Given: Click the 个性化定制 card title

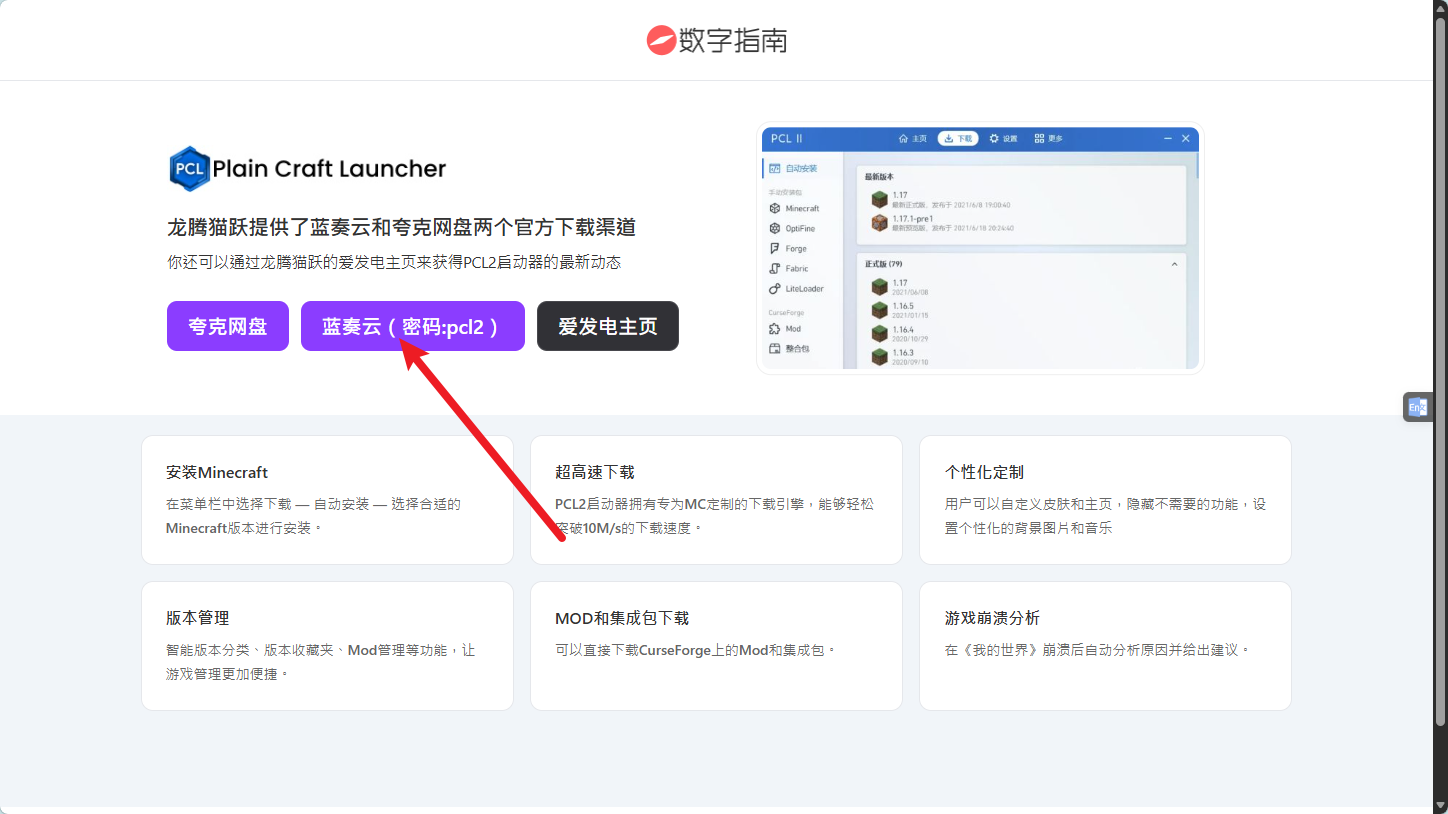Looking at the screenshot, I should click(984, 472).
